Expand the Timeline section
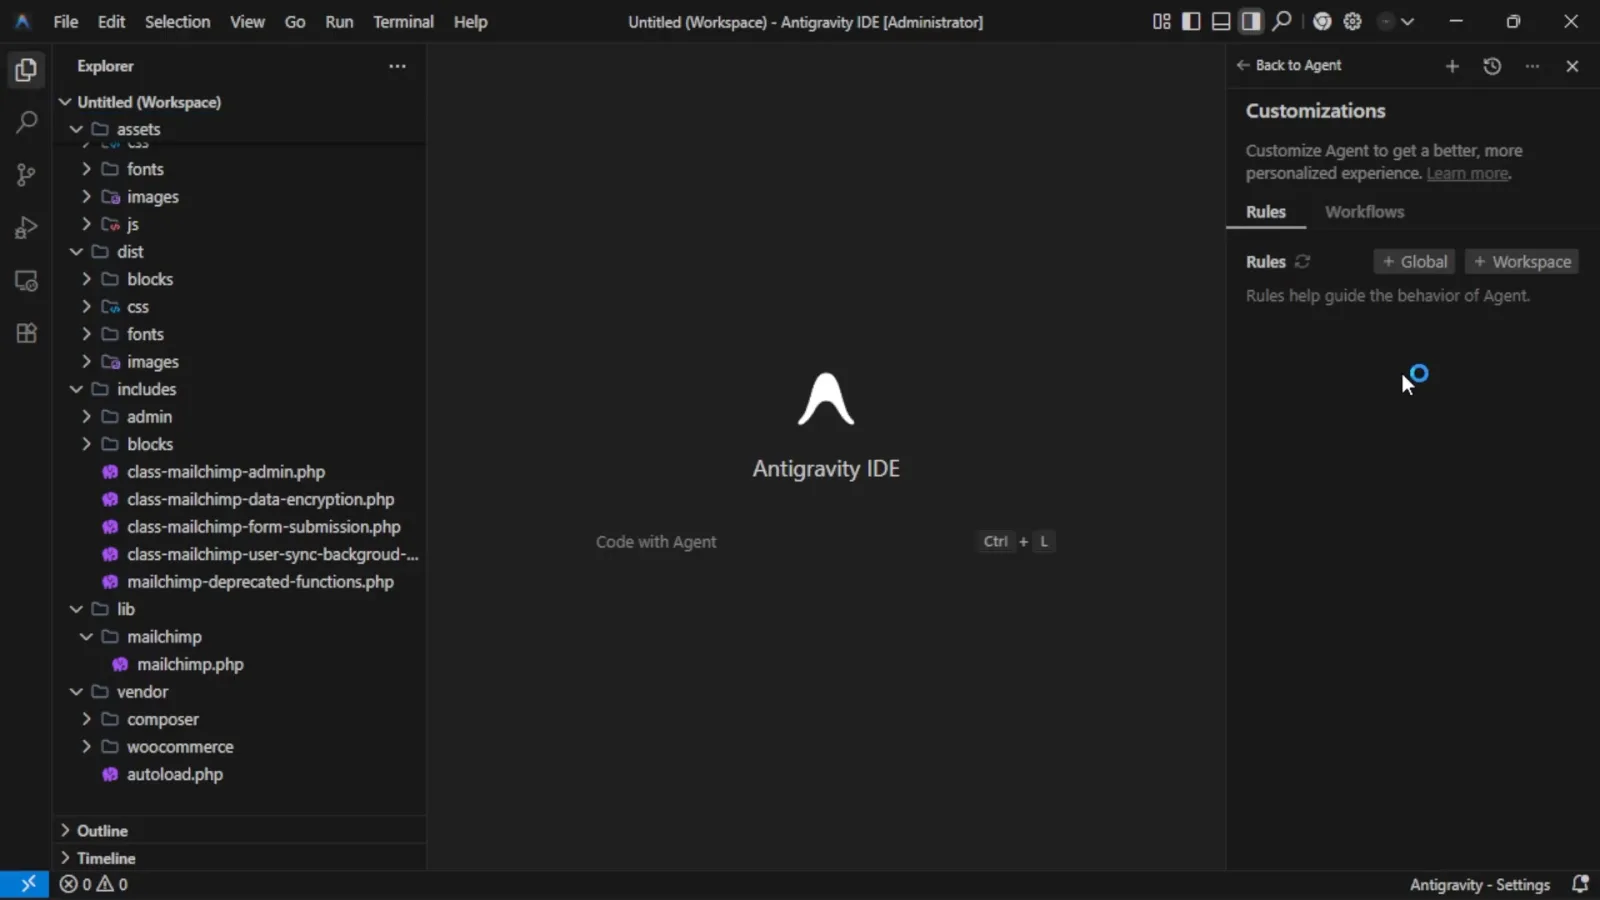 [65, 858]
